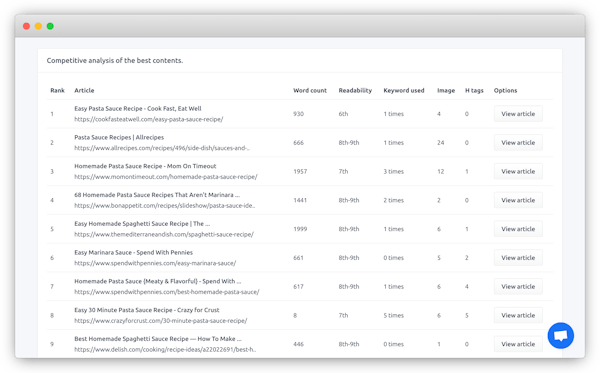View article for Crazy for Crust recipe
Screen dimensions: 600x373
coord(518,315)
